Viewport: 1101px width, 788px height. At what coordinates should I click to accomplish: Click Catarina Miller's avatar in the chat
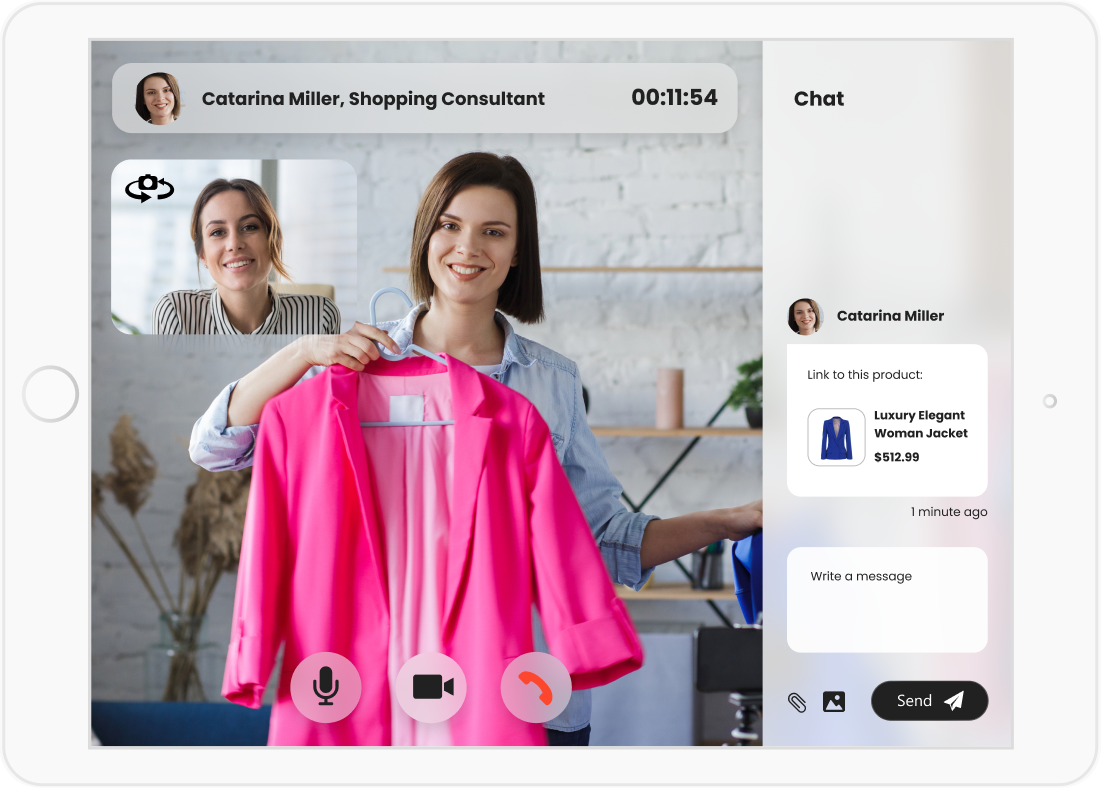804,316
